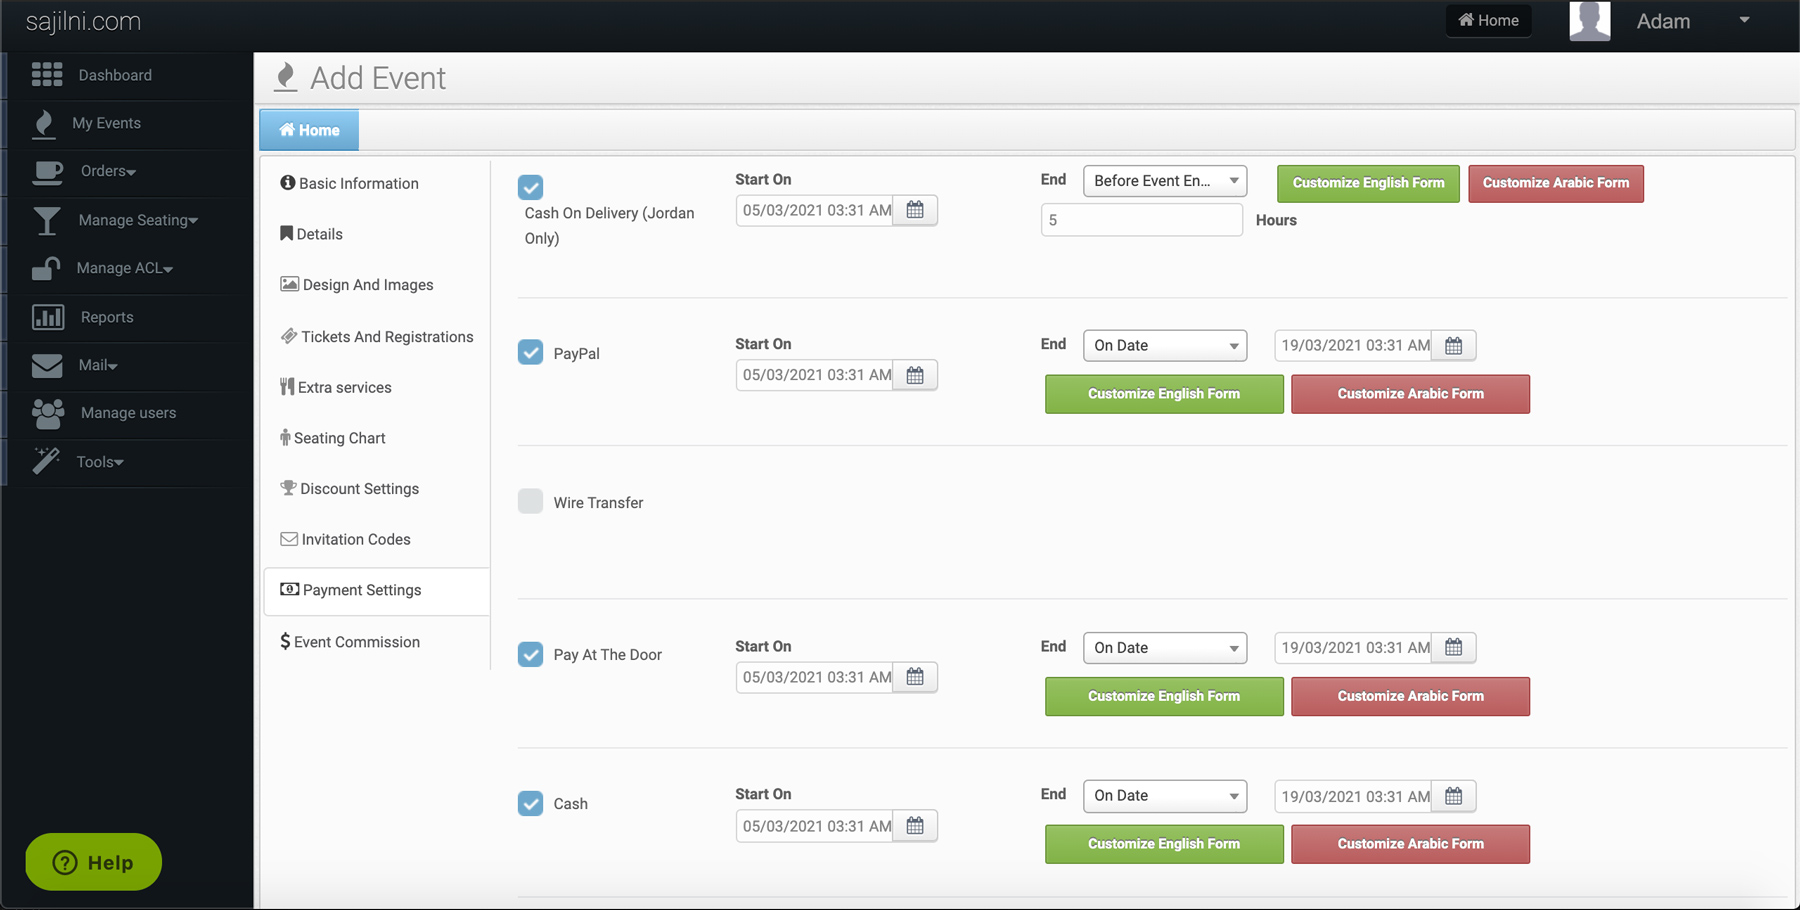Click the sajilni.com logo
The height and width of the screenshot is (910, 1800).
pyautogui.click(x=83, y=21)
